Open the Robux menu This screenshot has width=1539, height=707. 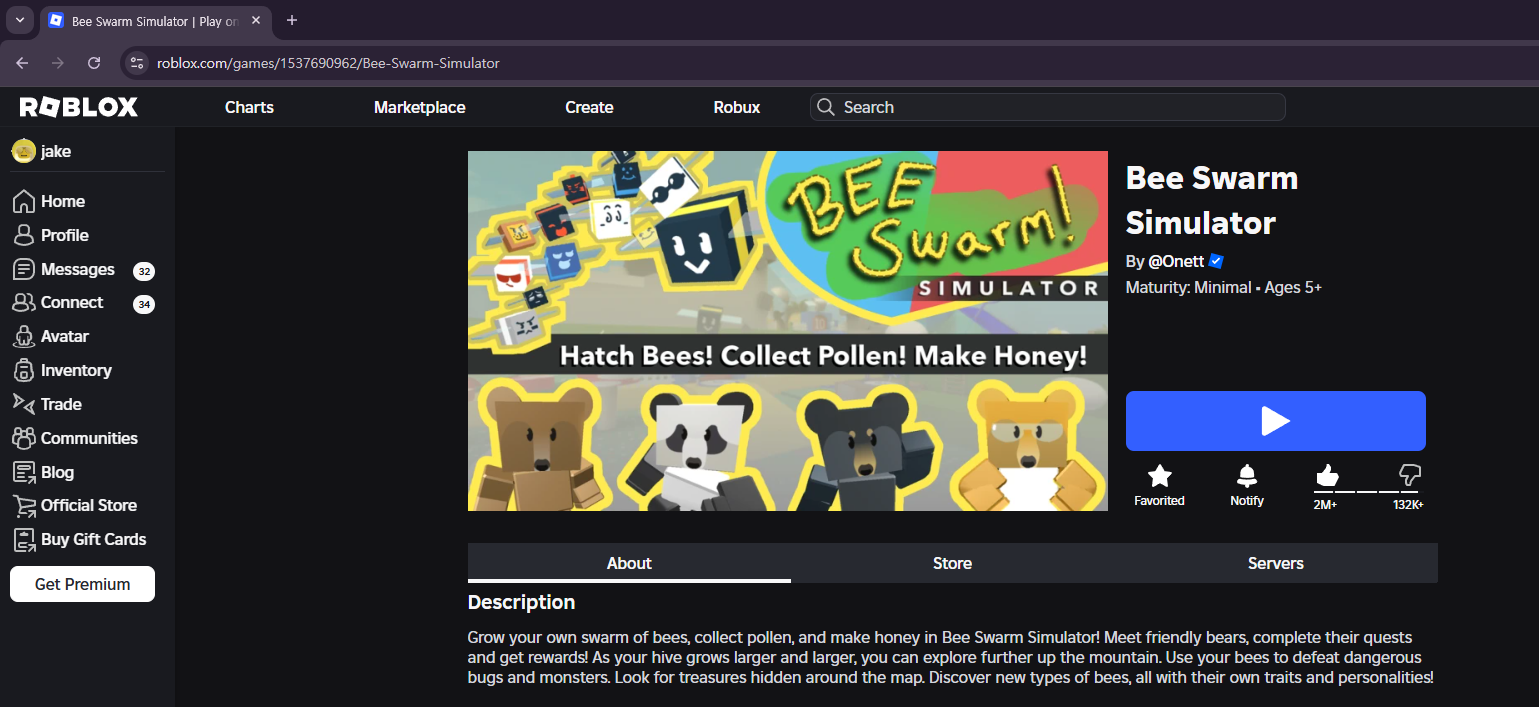click(x=737, y=107)
